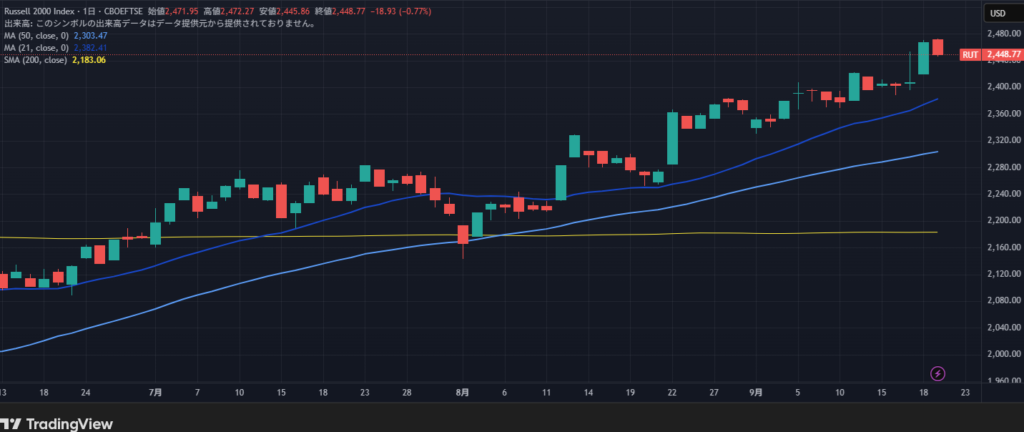This screenshot has height=432, width=1024.
Task: Click the TradingView logo
Action: point(58,422)
